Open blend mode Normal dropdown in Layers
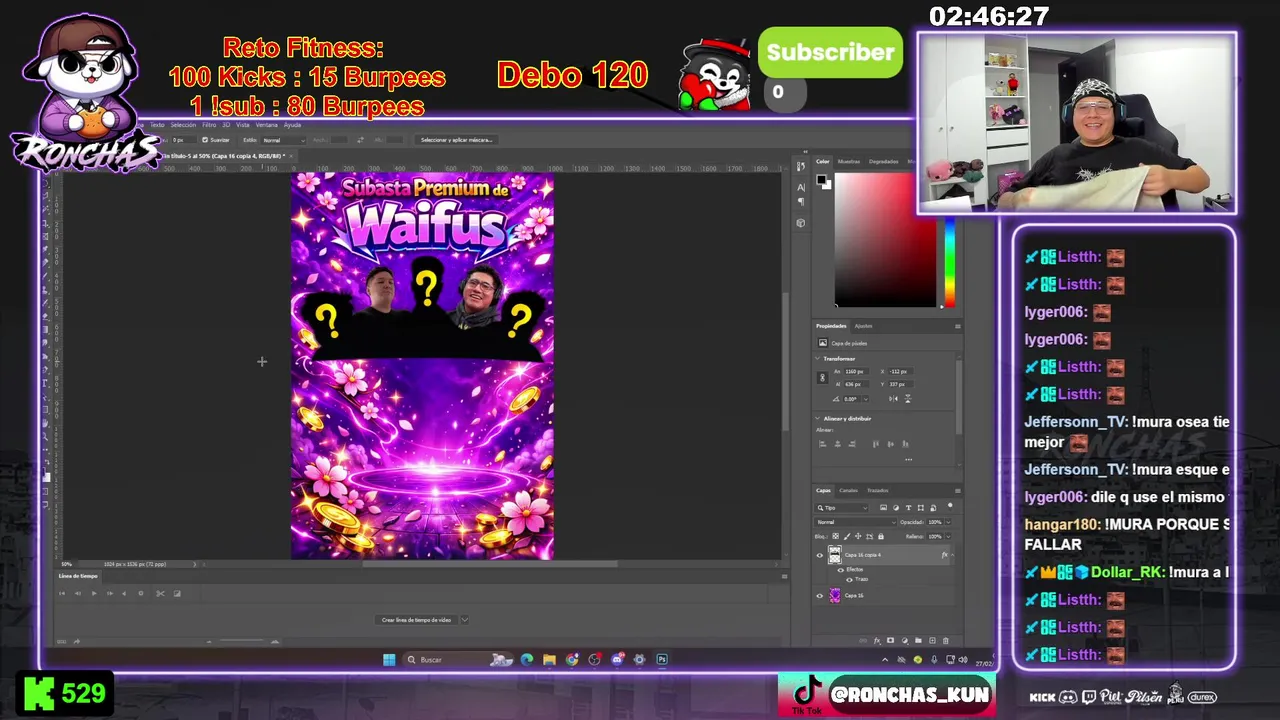The height and width of the screenshot is (720, 1280). tap(855, 522)
